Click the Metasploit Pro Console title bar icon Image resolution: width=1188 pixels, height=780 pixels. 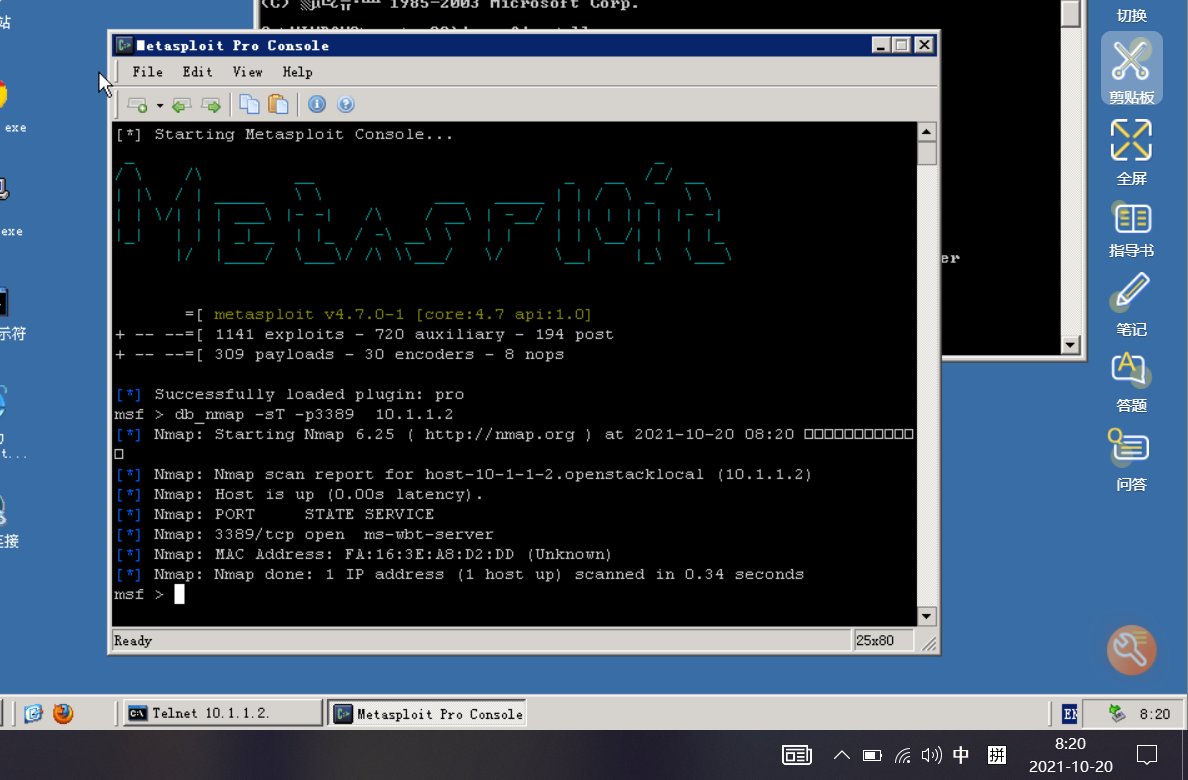[124, 45]
